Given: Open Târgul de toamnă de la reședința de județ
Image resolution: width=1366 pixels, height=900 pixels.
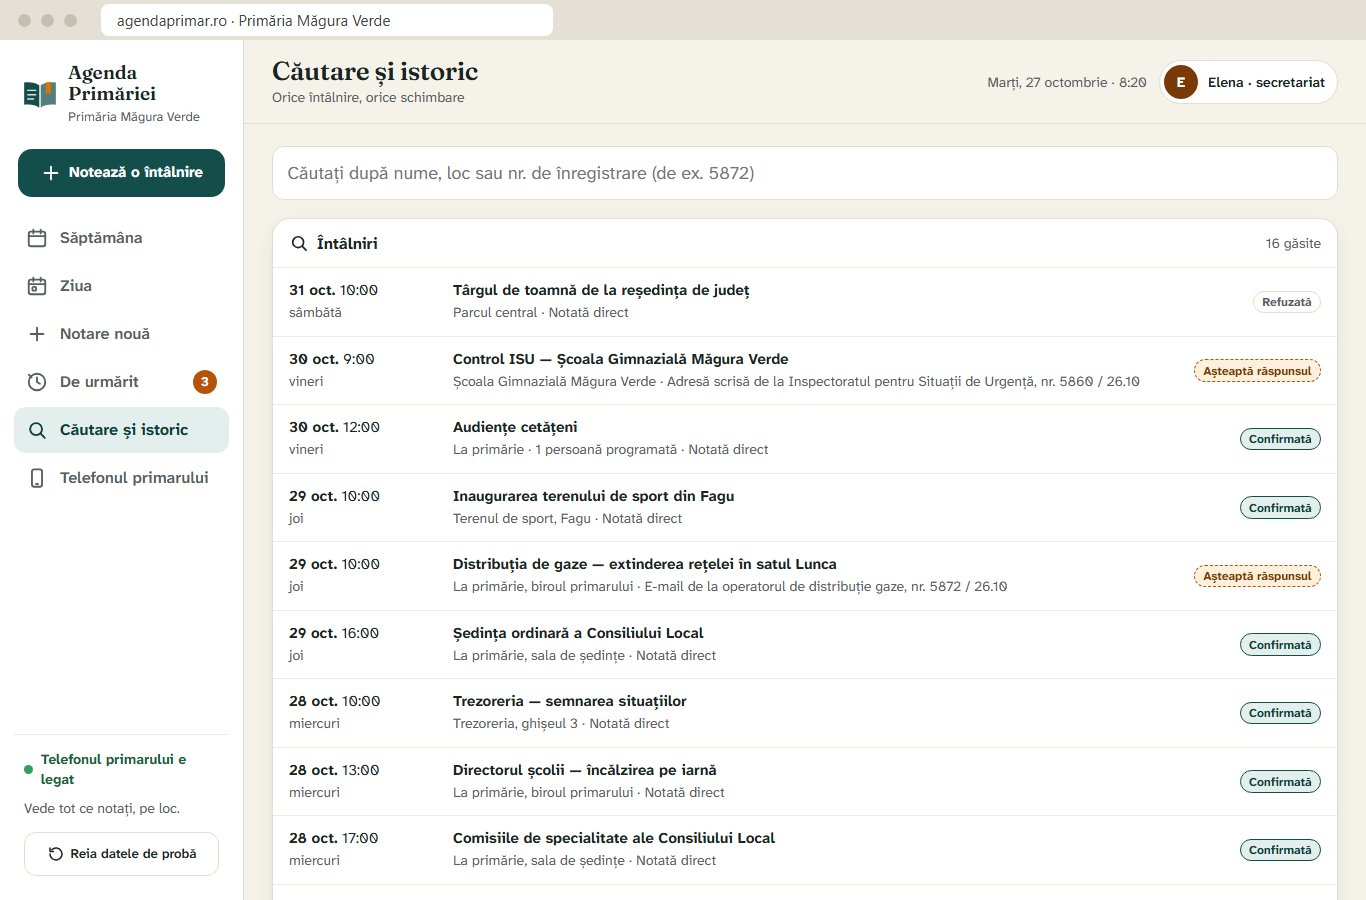Looking at the screenshot, I should click(805, 302).
